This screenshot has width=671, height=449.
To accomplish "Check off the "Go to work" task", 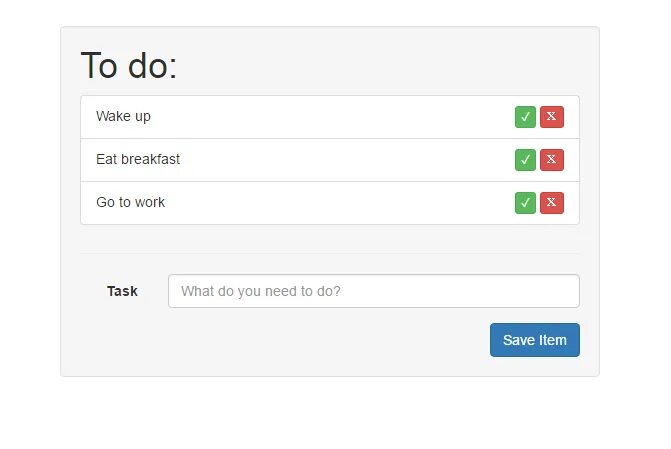I will (525, 202).
